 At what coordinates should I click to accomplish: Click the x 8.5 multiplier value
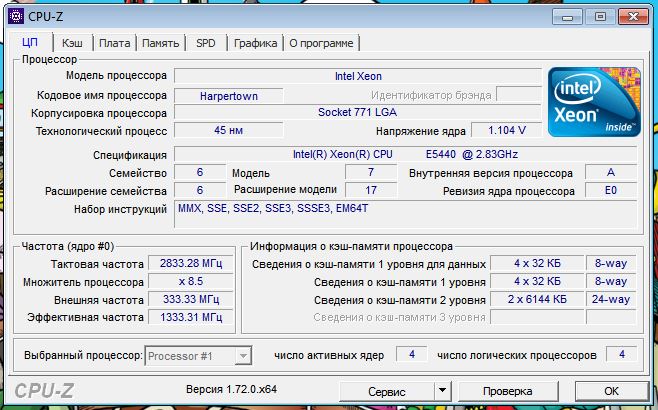click(x=191, y=281)
